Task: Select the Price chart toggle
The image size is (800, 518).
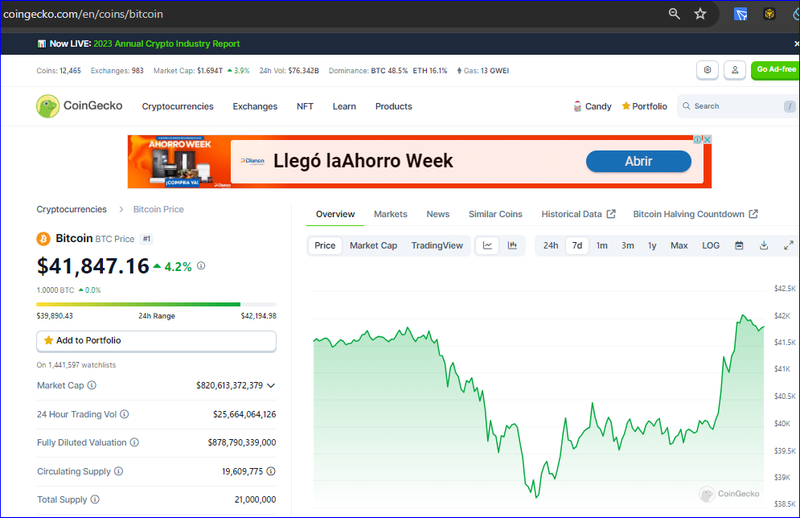Action: (x=325, y=245)
